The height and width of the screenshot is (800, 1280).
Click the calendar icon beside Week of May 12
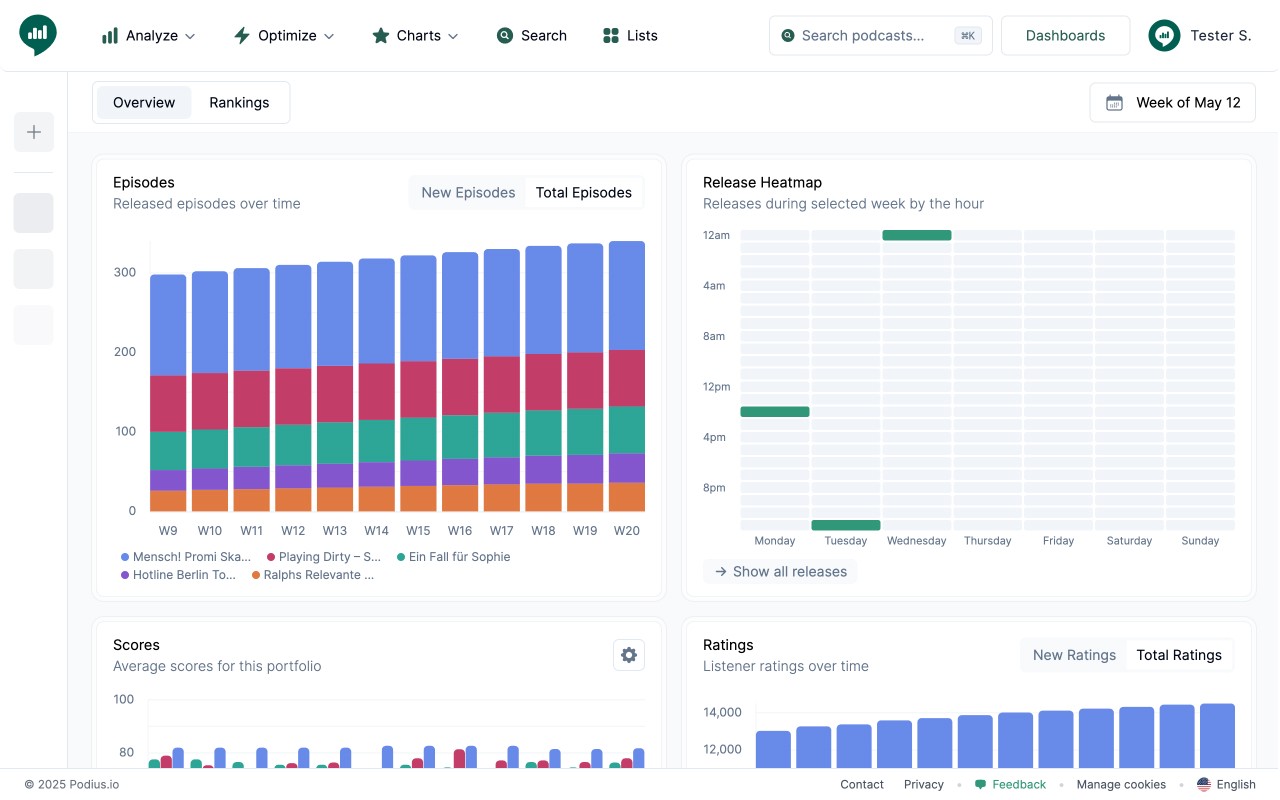coord(1114,103)
